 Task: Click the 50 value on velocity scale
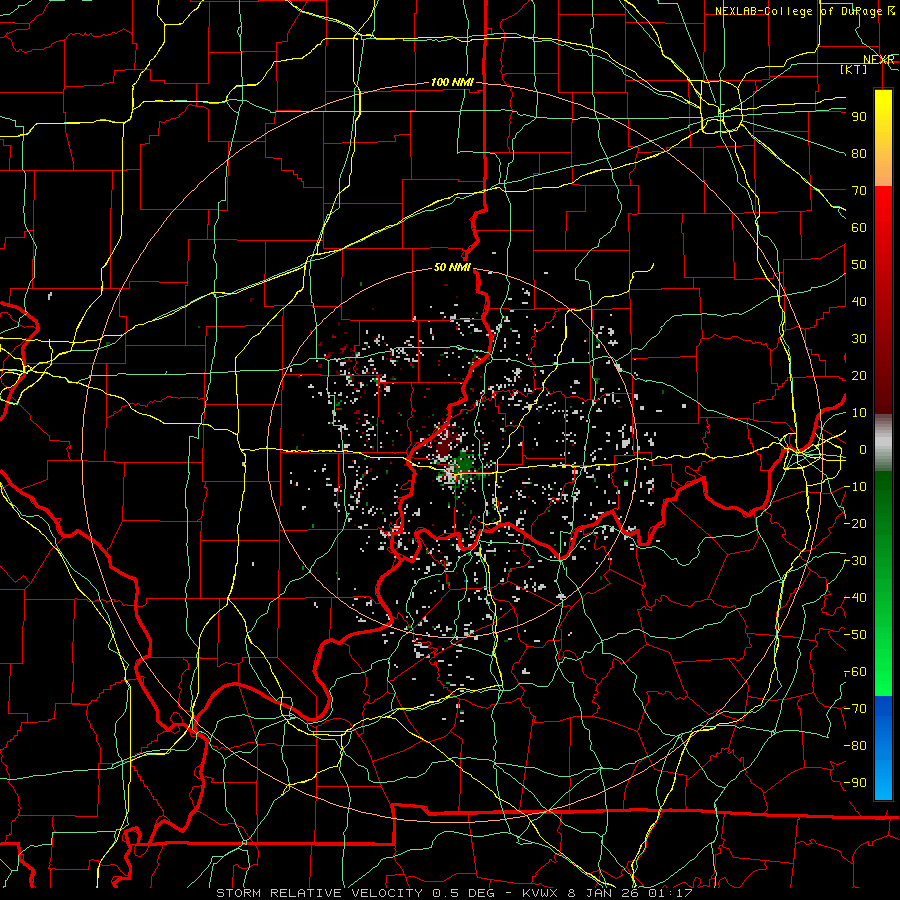(x=859, y=265)
